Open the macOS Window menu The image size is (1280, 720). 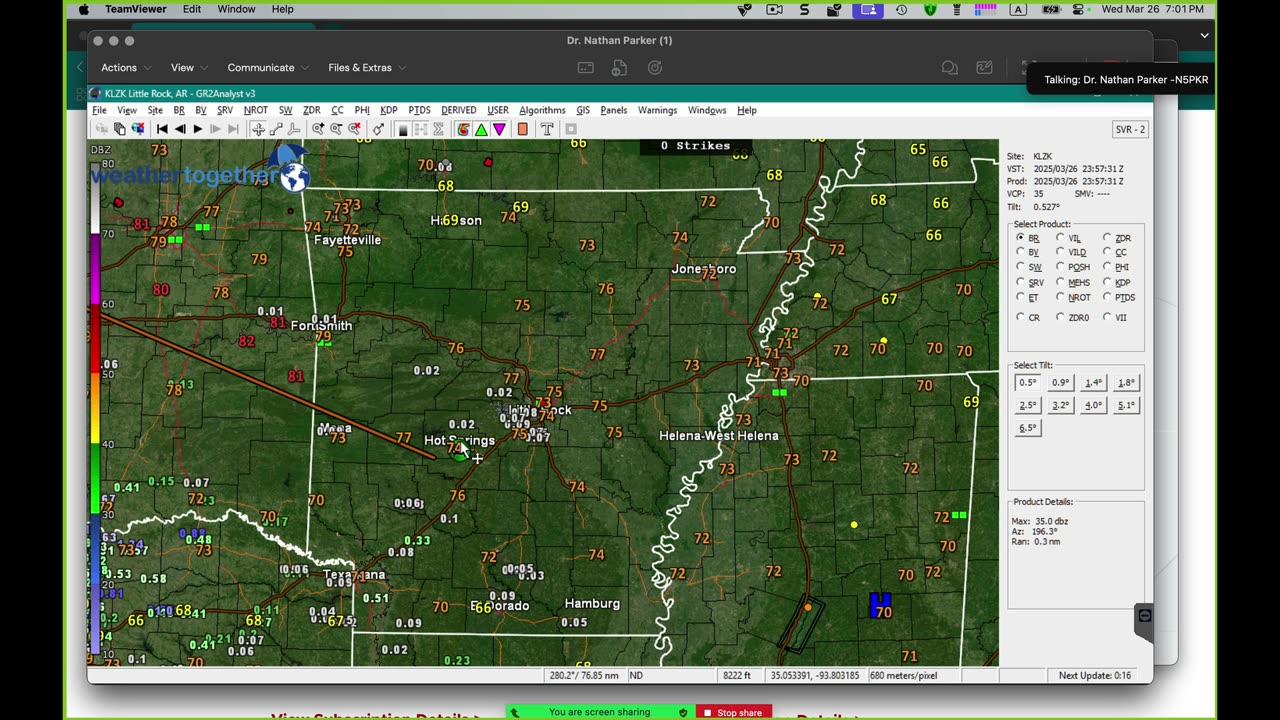pyautogui.click(x=236, y=9)
